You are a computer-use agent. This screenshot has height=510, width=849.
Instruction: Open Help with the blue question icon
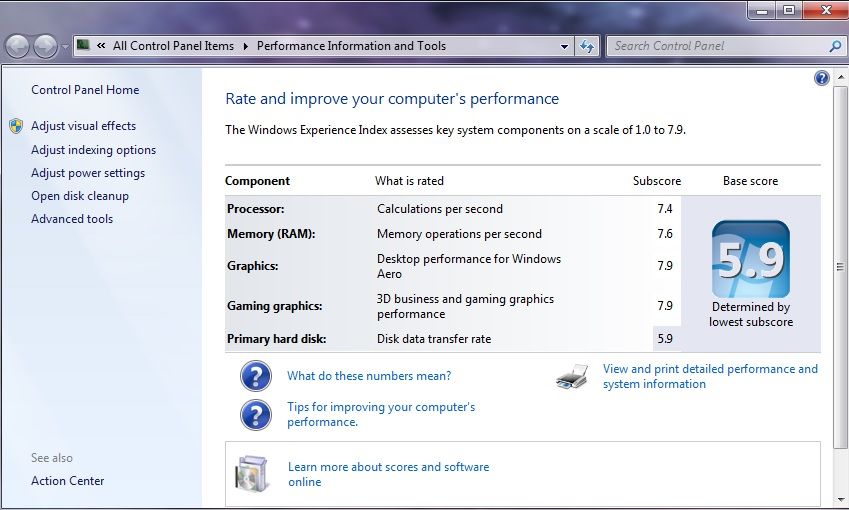click(821, 79)
